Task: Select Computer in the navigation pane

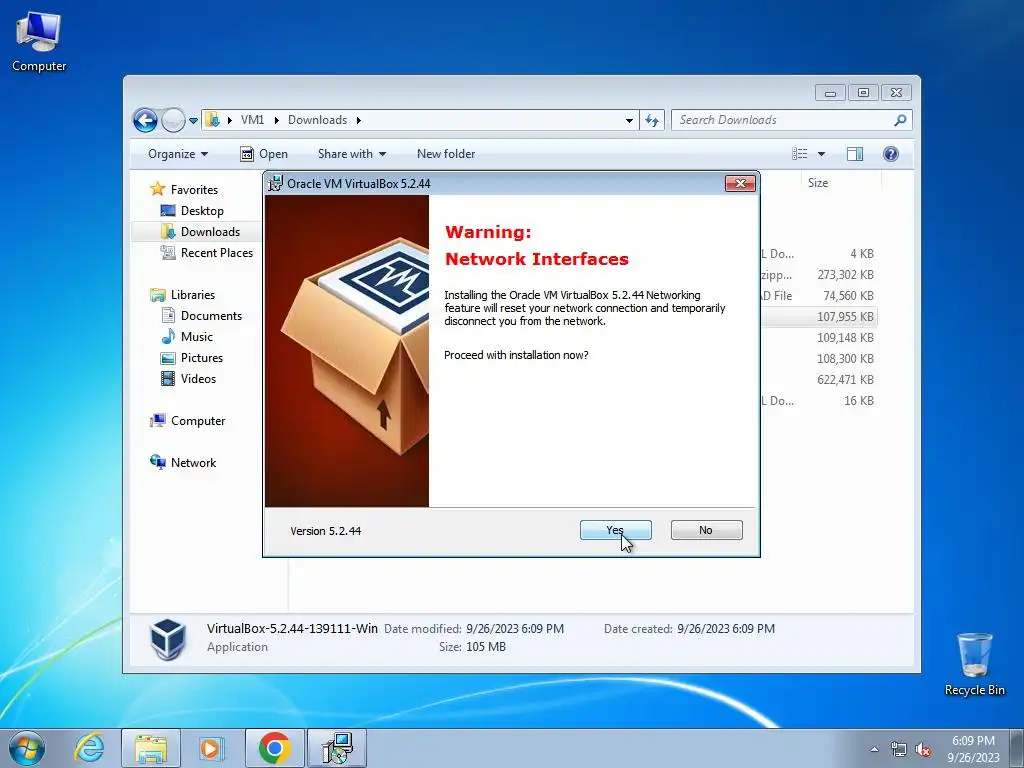Action: pyautogui.click(x=187, y=421)
